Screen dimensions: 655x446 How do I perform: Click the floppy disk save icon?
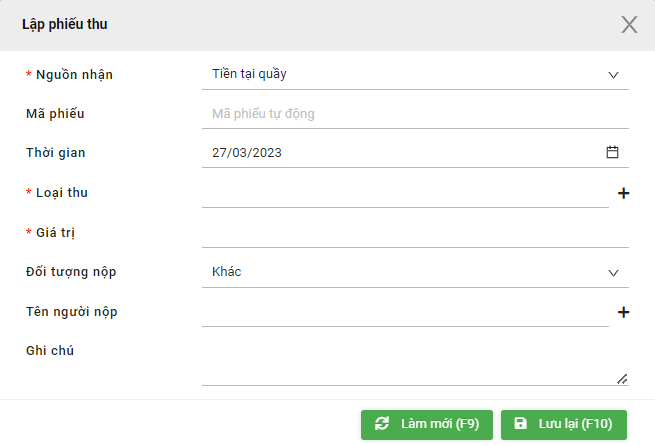coord(520,423)
